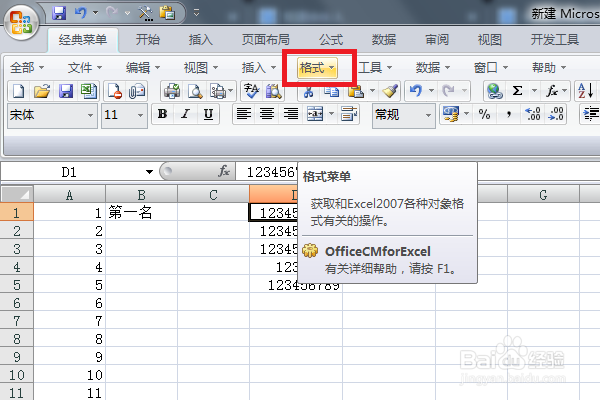600x400 pixels.
Task: Click the scissors cut icon
Action: pyautogui.click(x=308, y=92)
